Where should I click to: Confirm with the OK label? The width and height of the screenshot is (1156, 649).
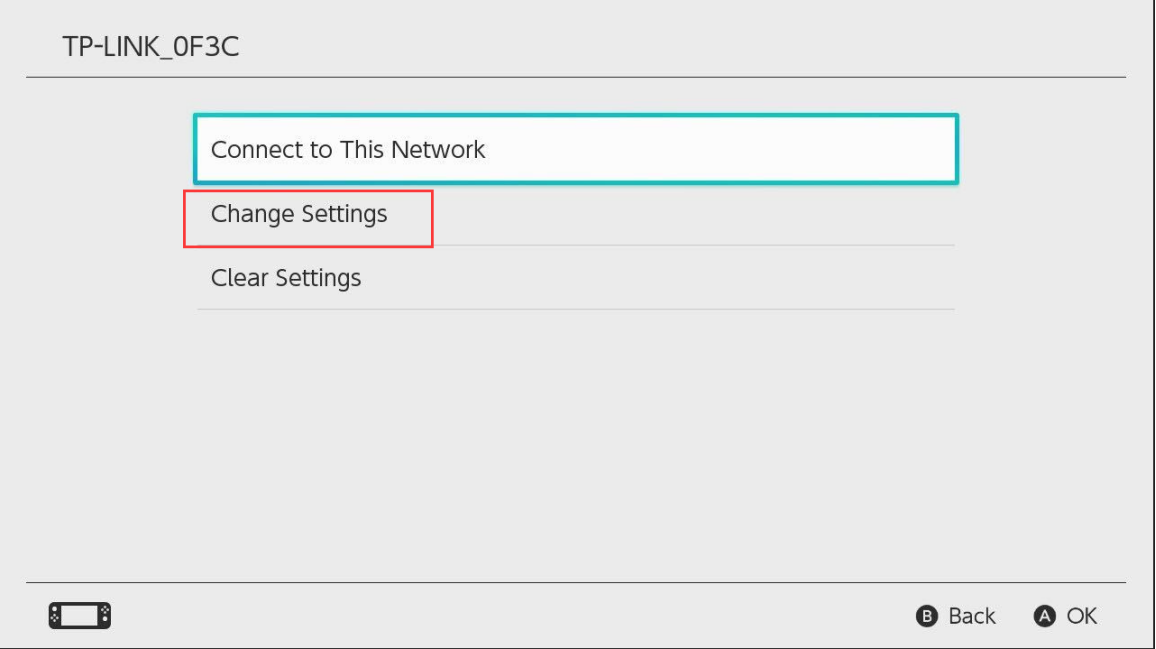pos(1082,616)
